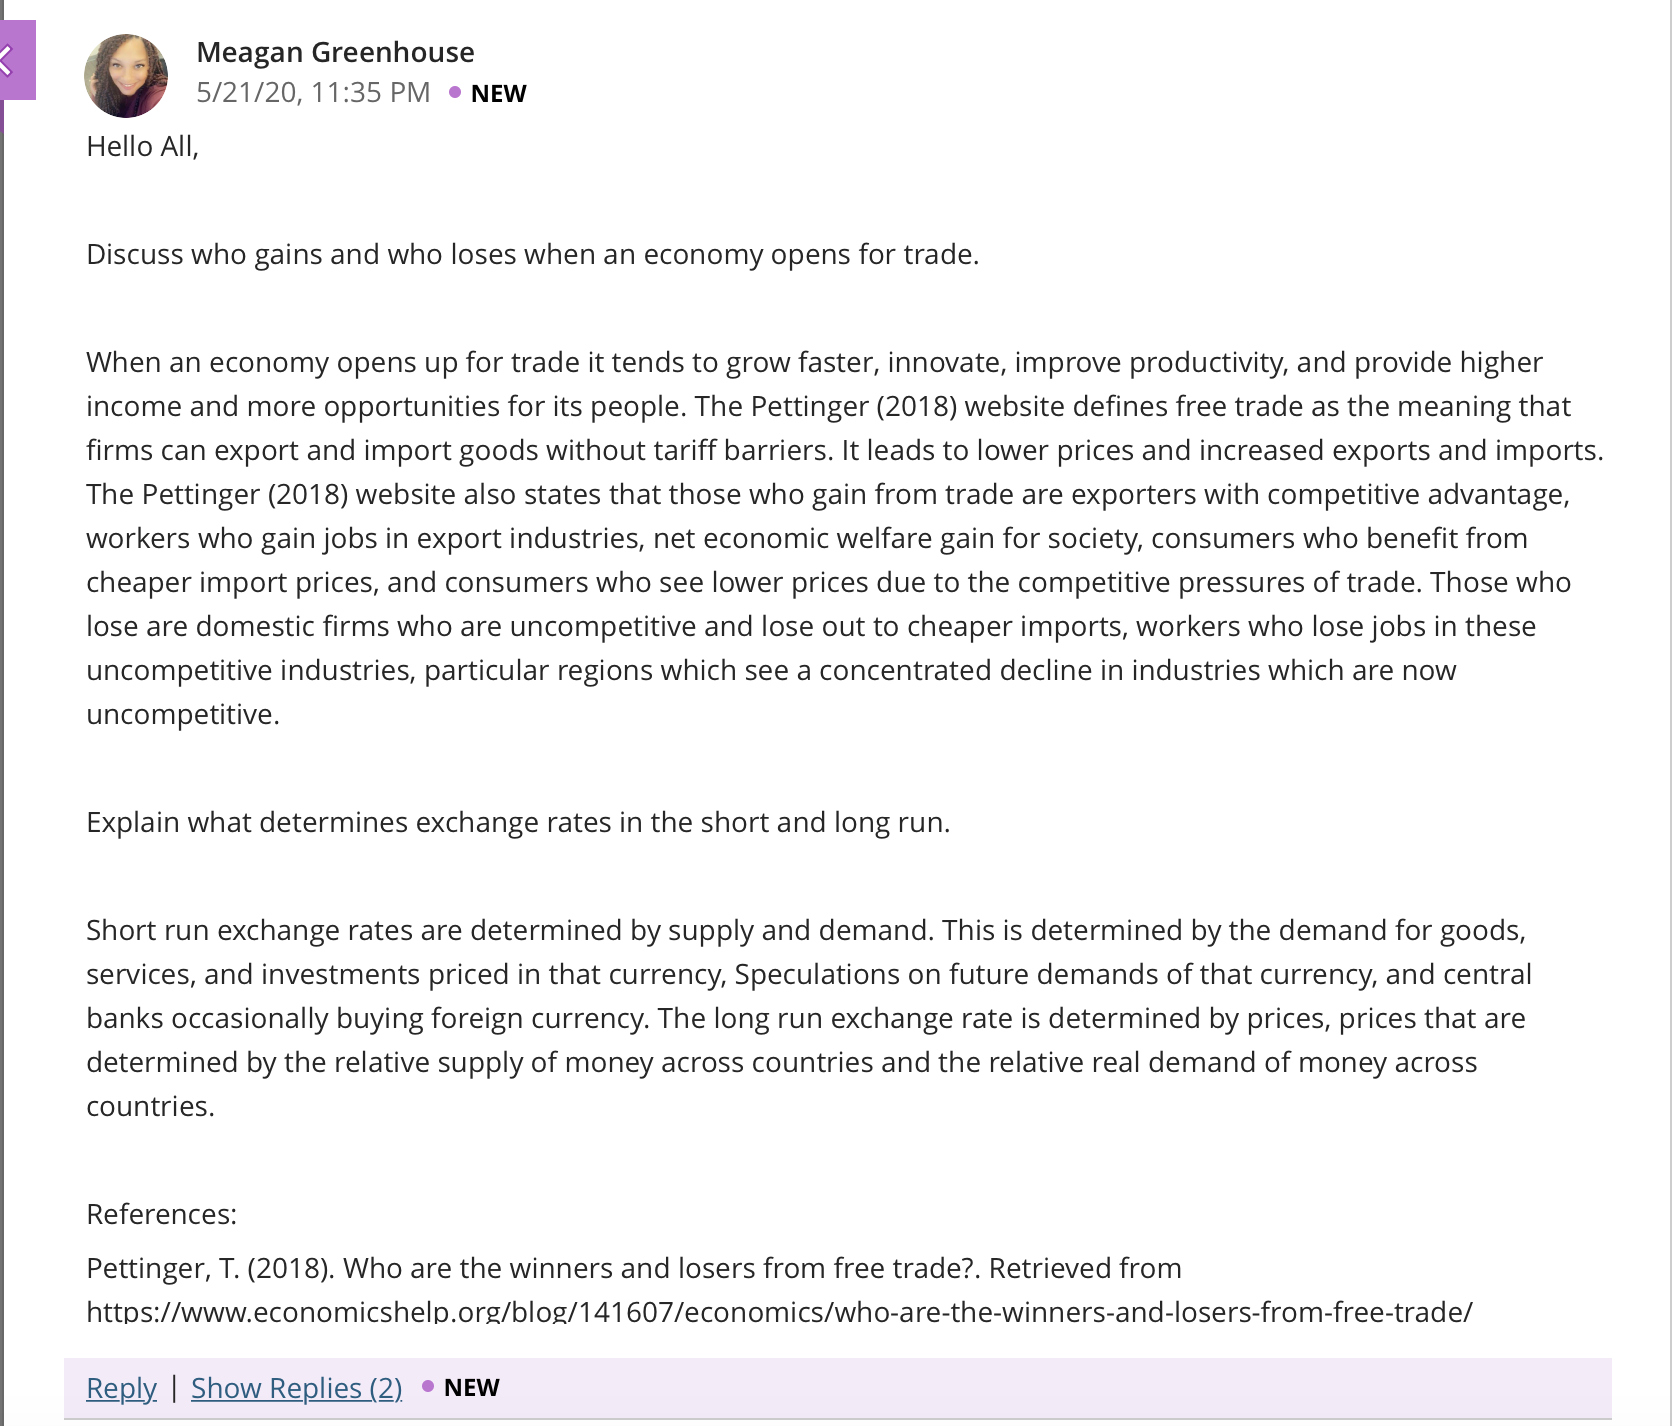Screen dimensions: 1672x1426
Task: Open the economicshelp.org URL
Action: 779,1310
